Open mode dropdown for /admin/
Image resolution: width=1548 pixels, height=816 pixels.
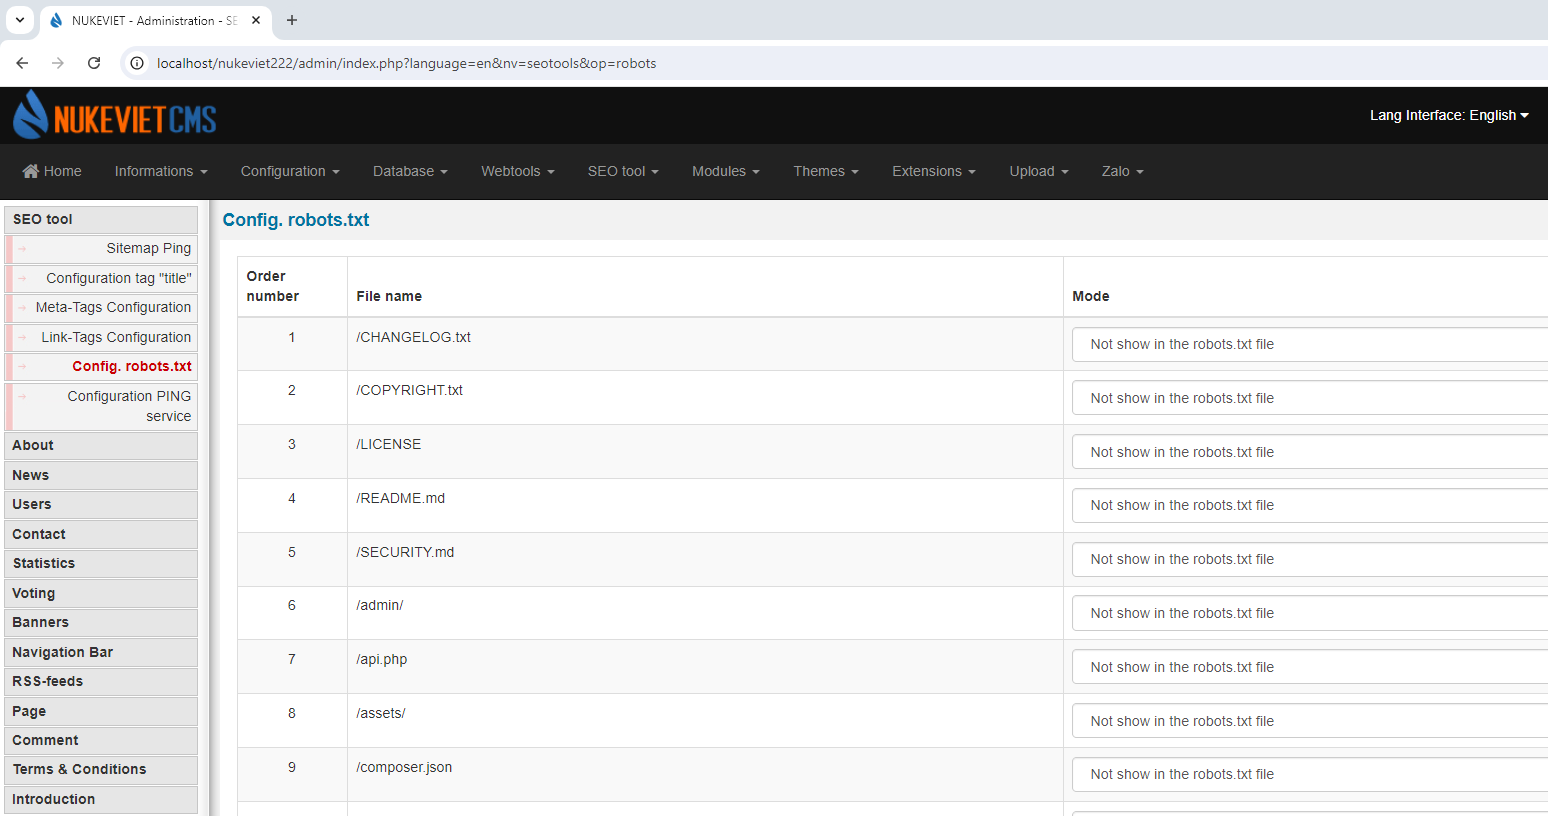(x=1310, y=613)
